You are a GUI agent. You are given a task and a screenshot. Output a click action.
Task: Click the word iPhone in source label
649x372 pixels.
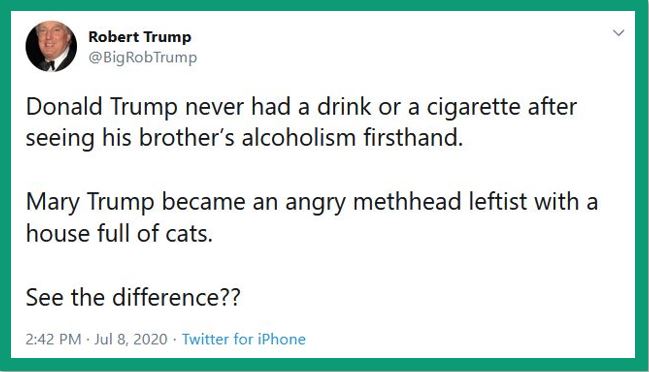click(x=281, y=339)
